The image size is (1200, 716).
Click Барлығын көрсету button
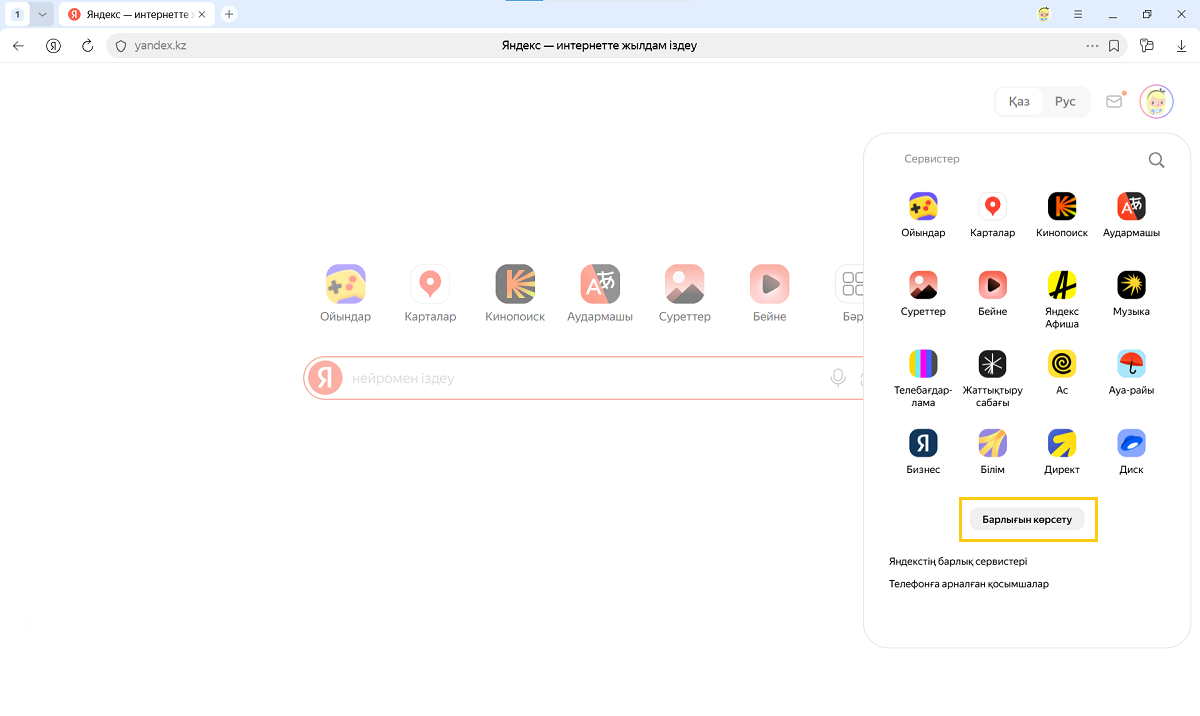tap(1027, 520)
